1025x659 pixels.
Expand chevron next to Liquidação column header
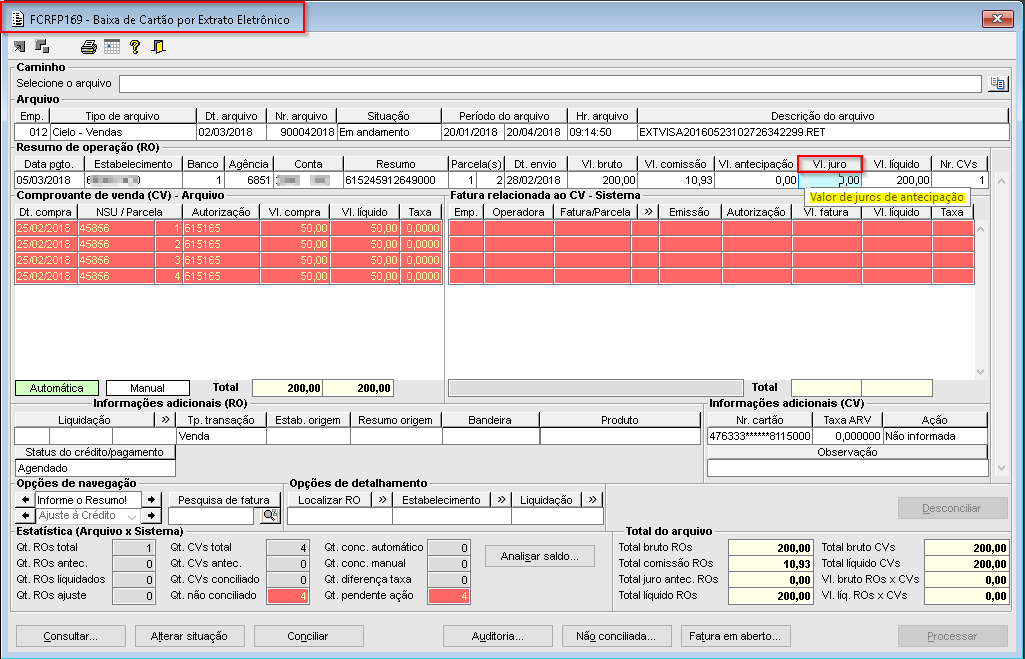point(165,420)
